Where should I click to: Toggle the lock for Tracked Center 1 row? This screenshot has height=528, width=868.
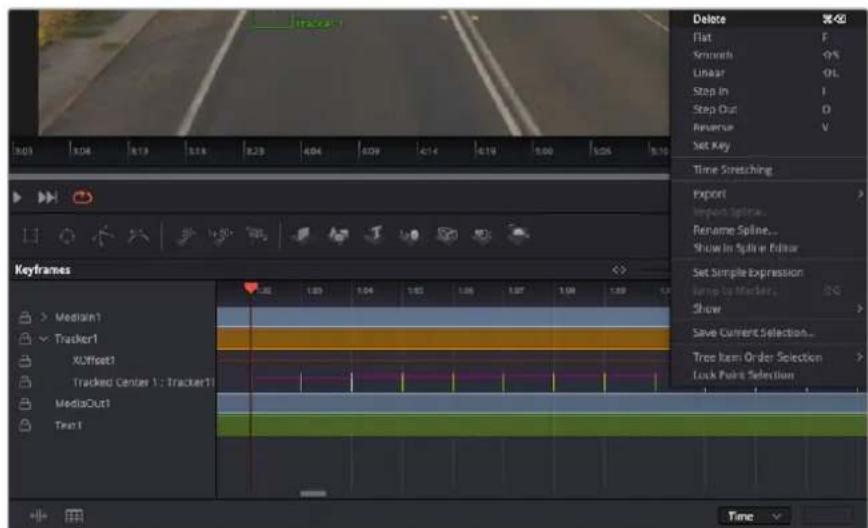click(25, 382)
